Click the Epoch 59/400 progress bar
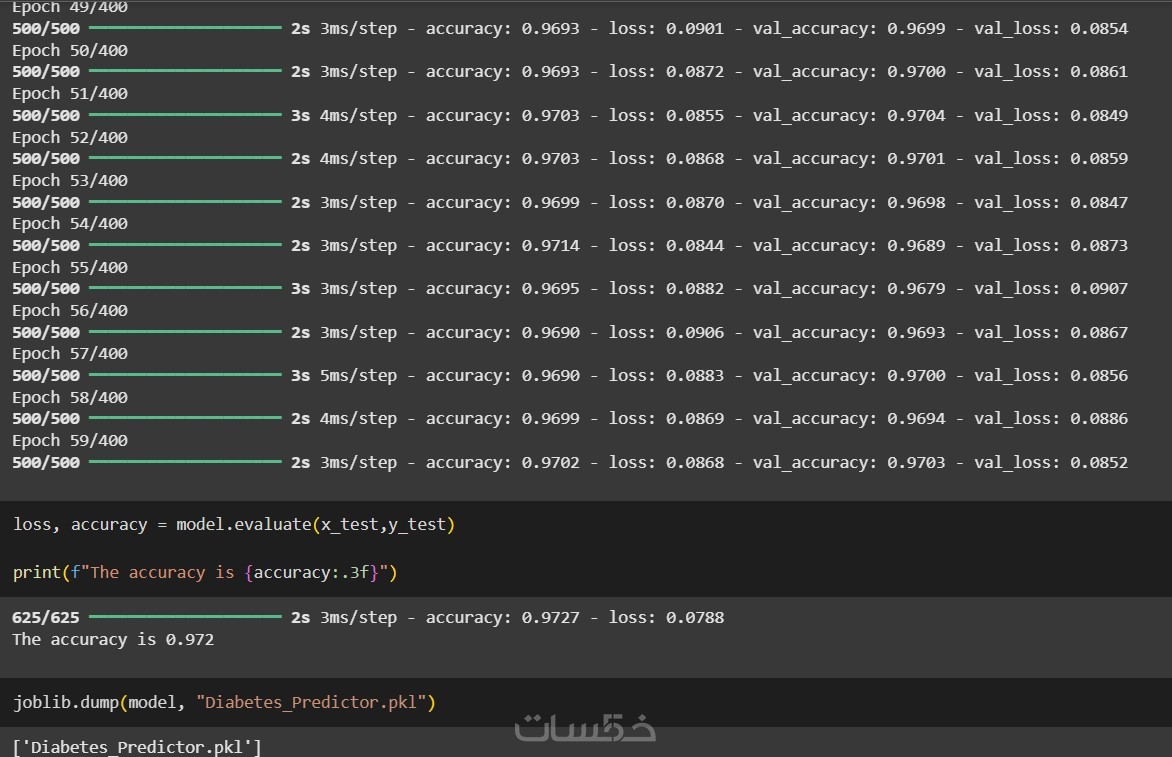1172x757 pixels. (x=185, y=462)
